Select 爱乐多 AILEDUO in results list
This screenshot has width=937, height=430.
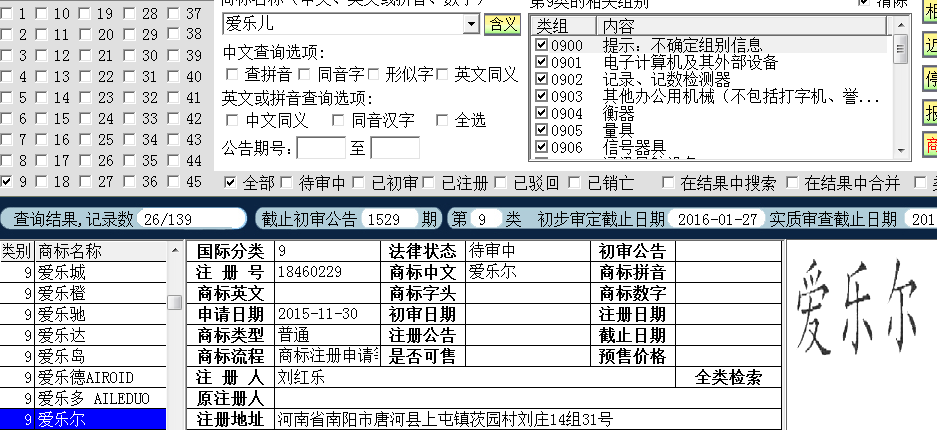(x=83, y=398)
